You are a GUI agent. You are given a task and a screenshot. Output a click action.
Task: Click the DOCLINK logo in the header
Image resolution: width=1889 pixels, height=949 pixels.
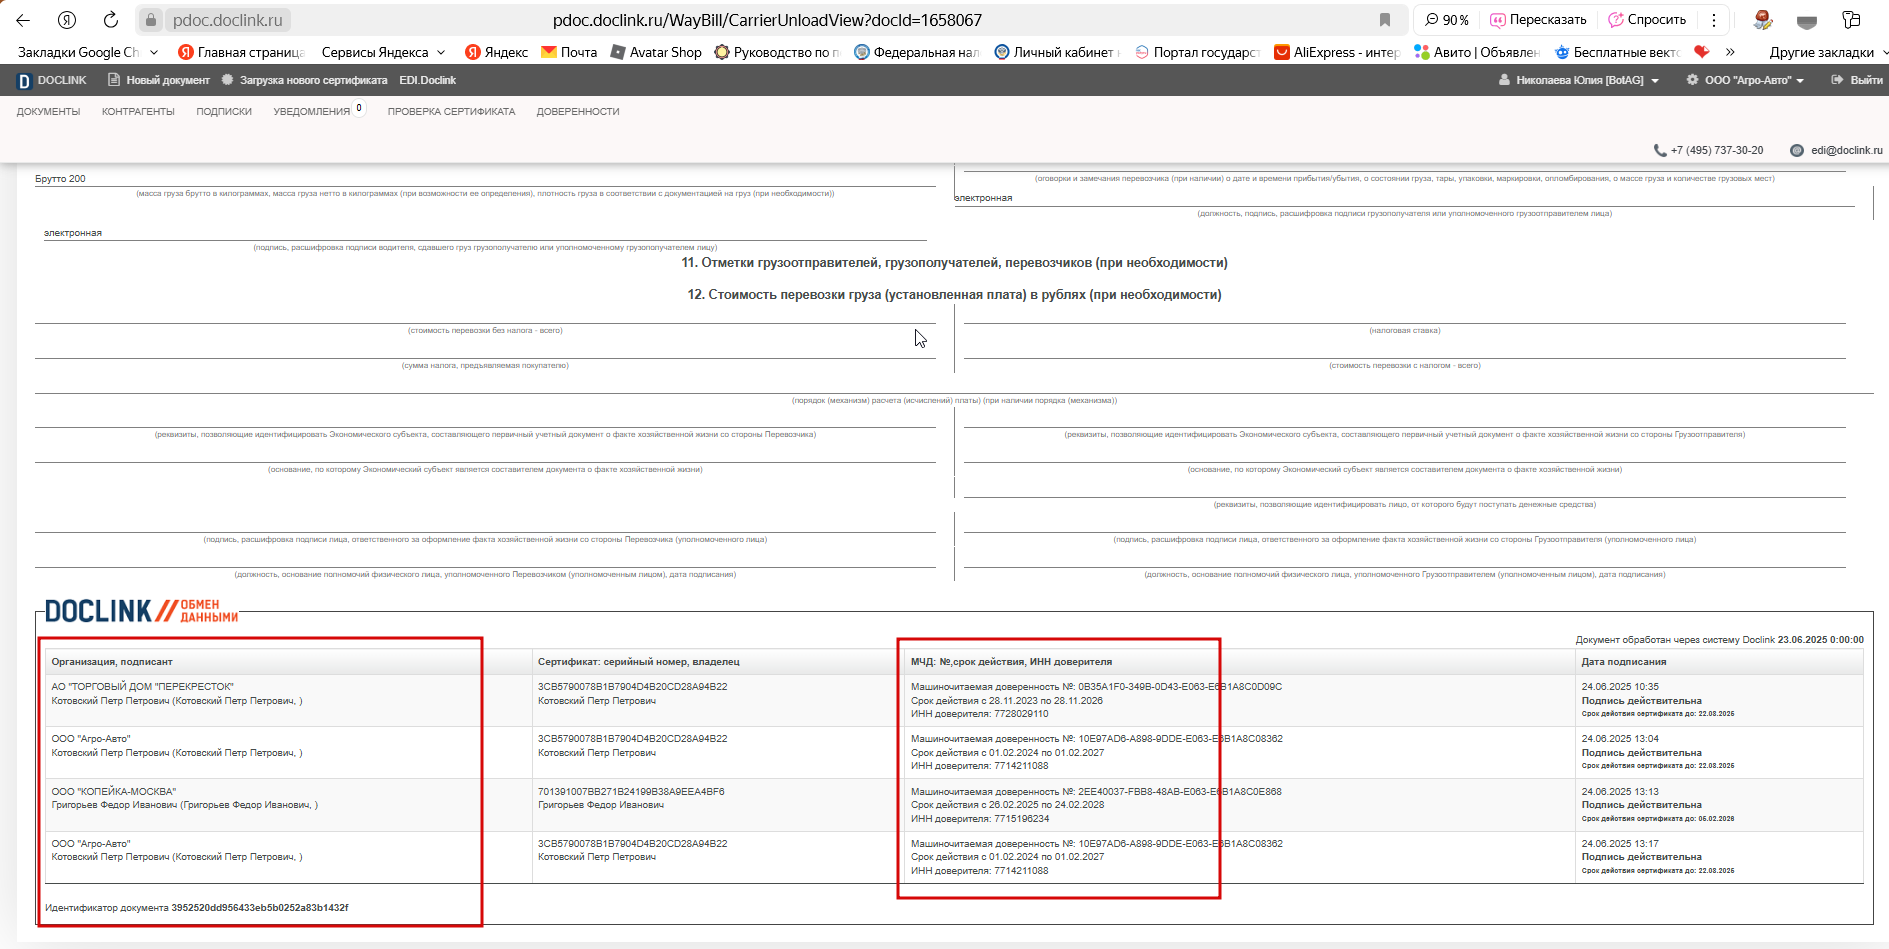click(x=52, y=80)
